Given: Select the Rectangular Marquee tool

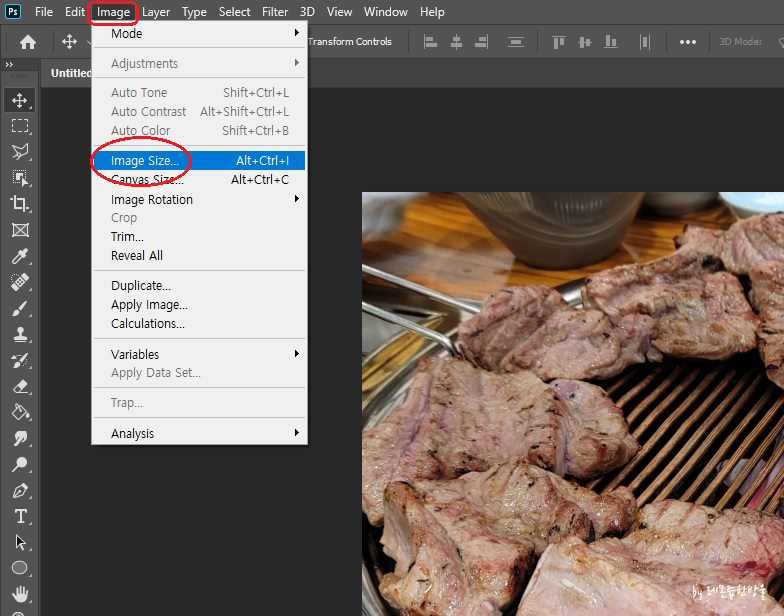Looking at the screenshot, I should pyautogui.click(x=20, y=126).
